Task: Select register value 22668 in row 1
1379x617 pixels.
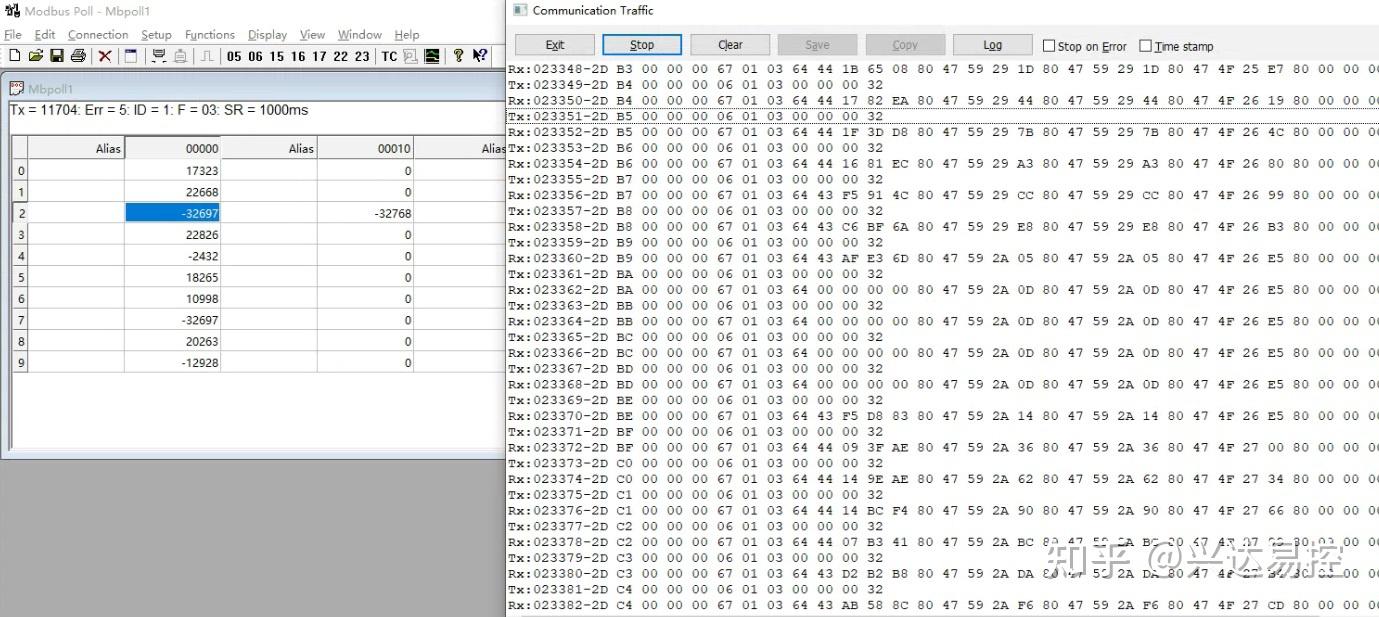Action: pos(172,192)
